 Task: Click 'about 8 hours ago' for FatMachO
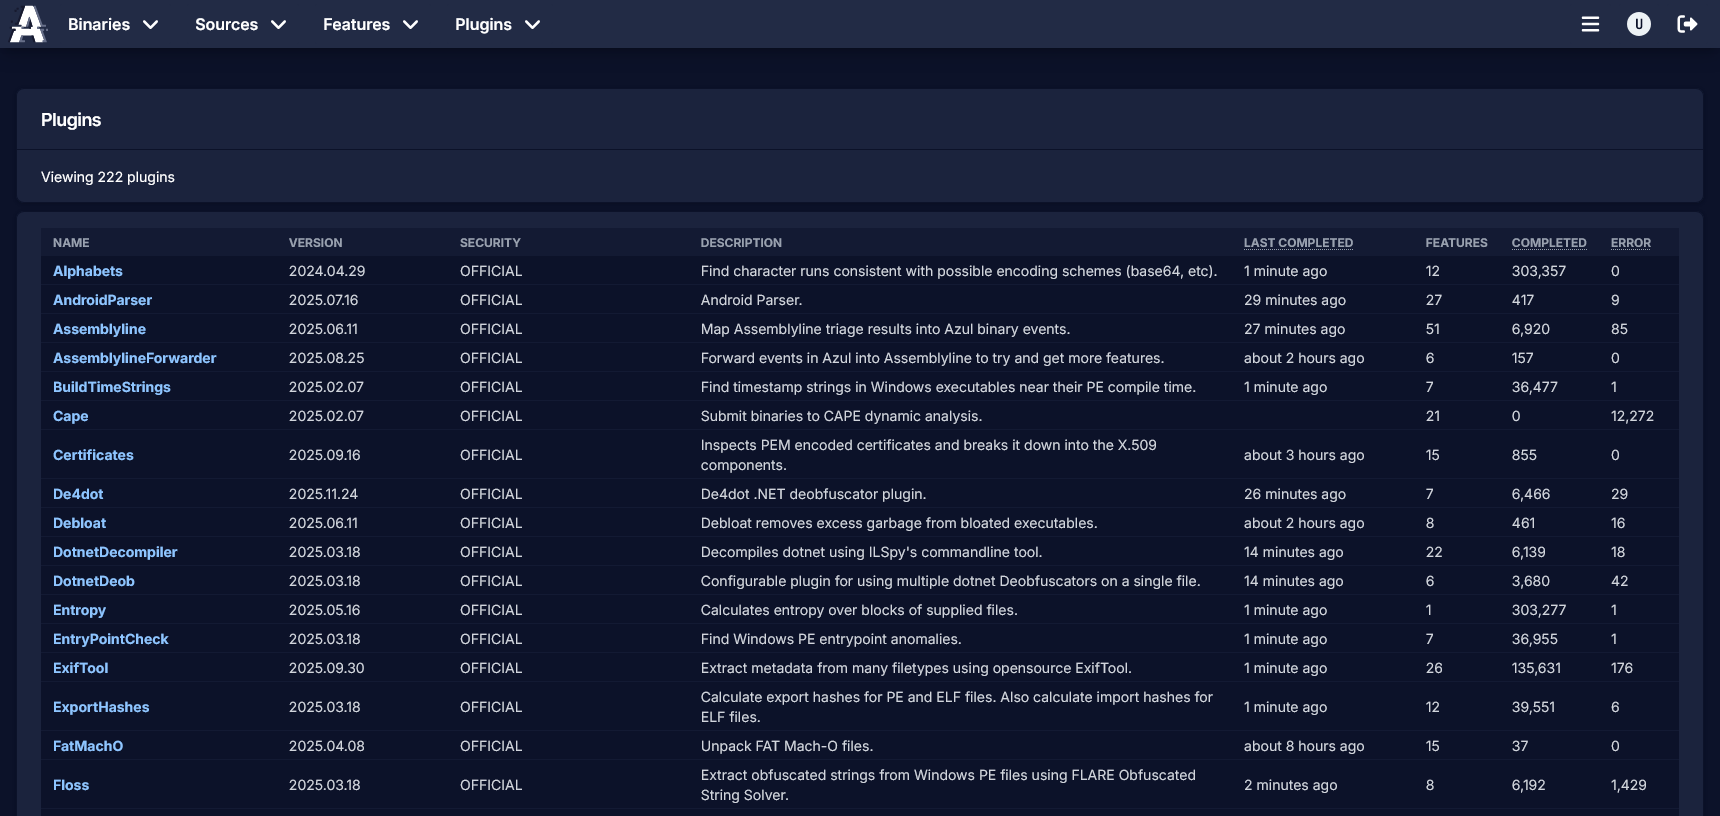tap(1304, 746)
